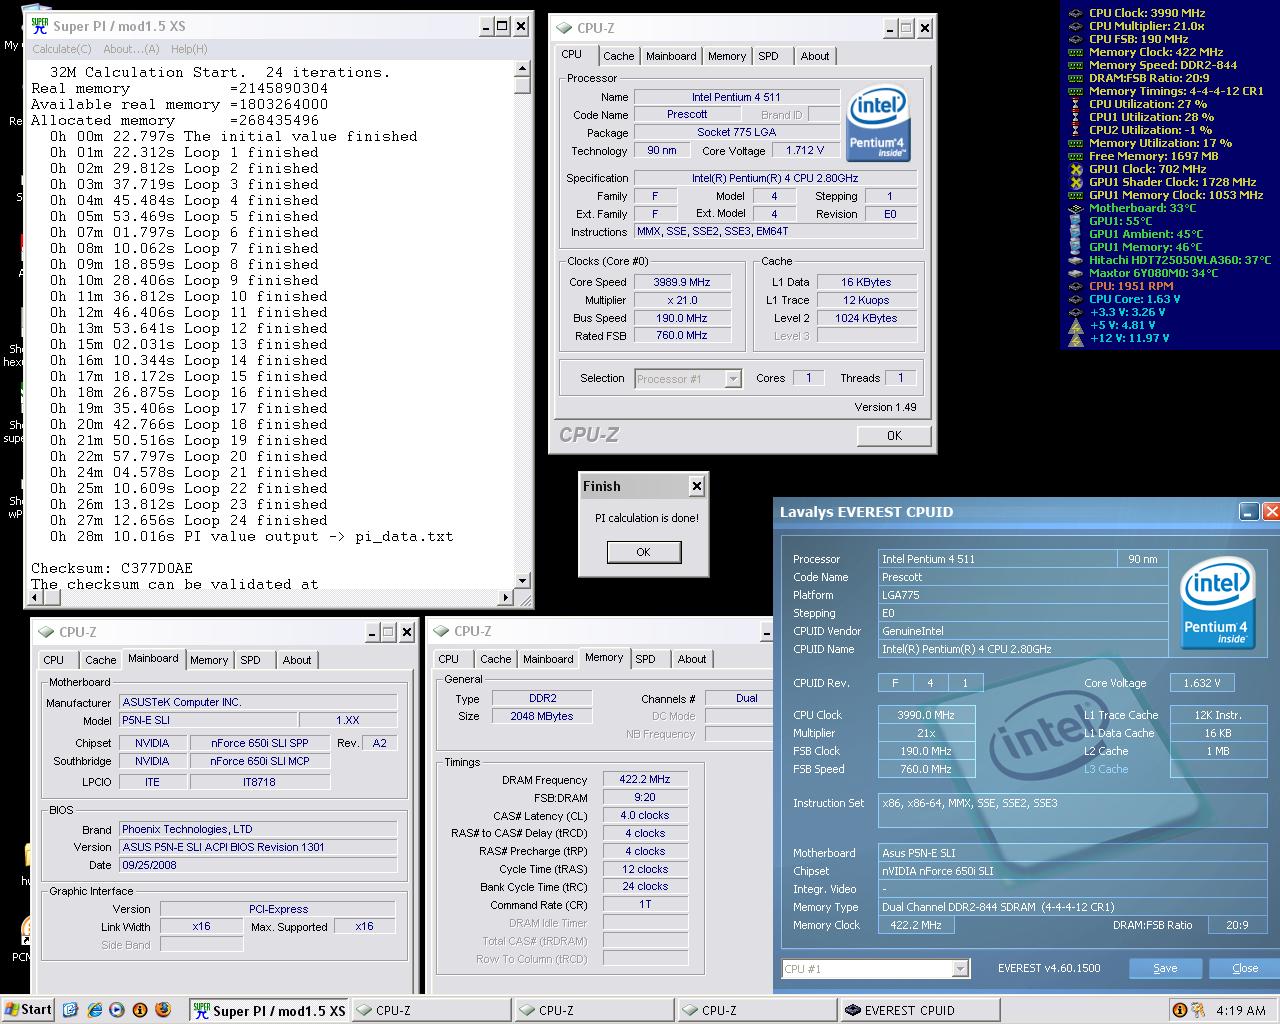Click the Core Speed value 3989.9 MHz in CPU-Z
The height and width of the screenshot is (1024, 1280).
tap(681, 282)
